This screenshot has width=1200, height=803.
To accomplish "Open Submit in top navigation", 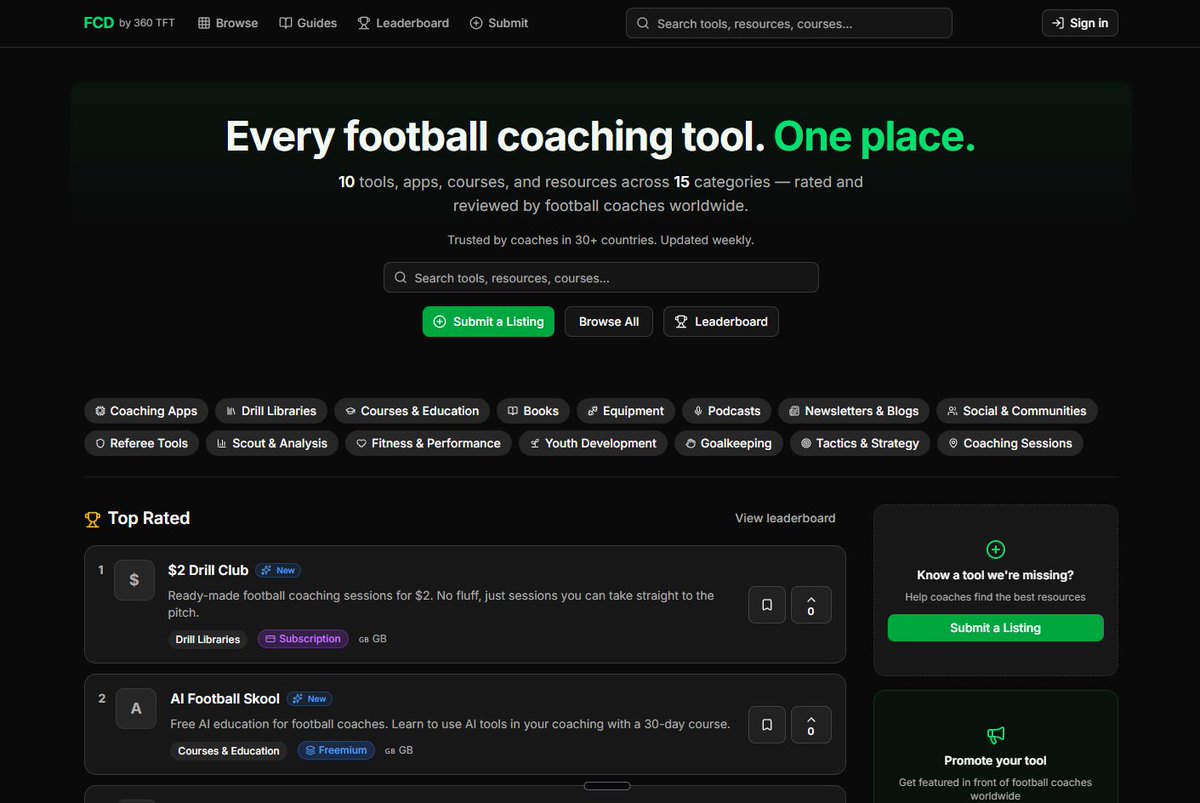I will point(499,23).
